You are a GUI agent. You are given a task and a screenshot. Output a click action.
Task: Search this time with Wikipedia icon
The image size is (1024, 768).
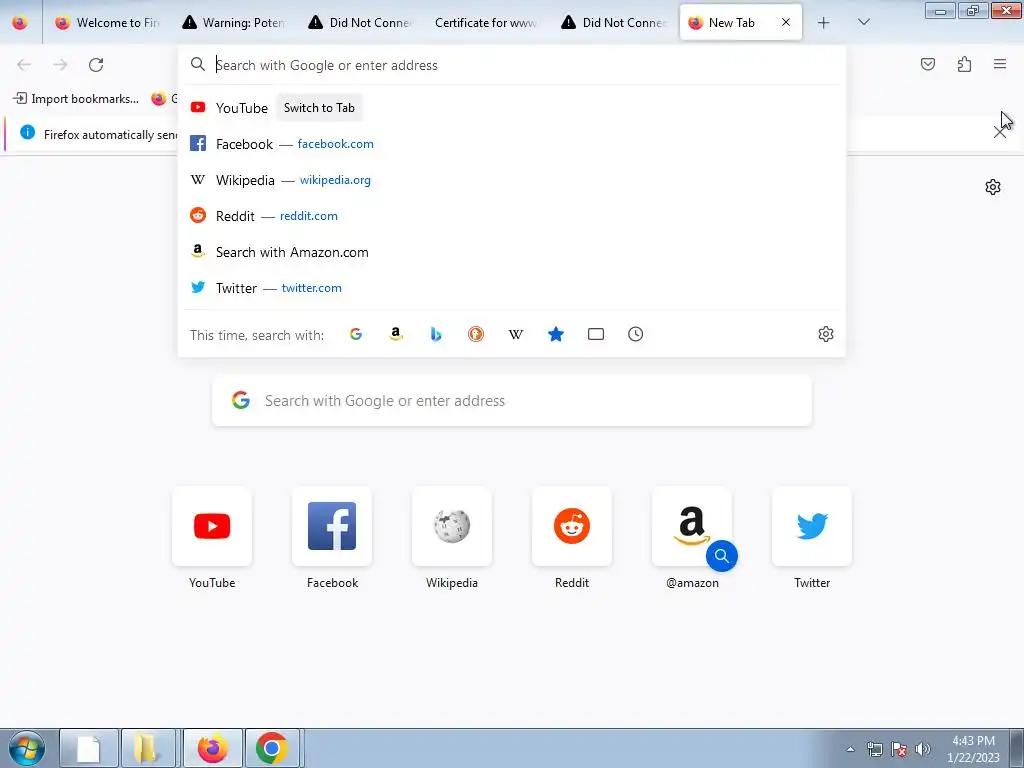pos(516,334)
